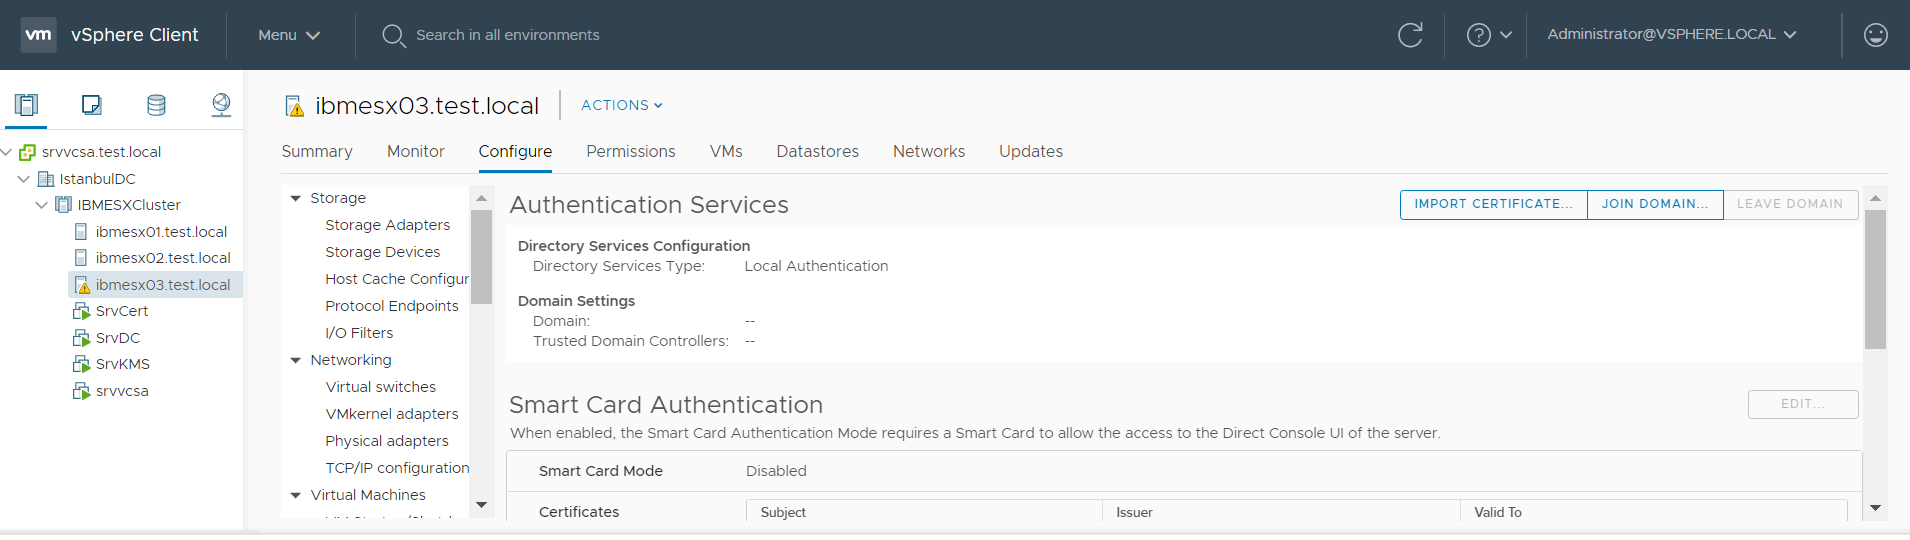Click the Valid To column header
The width and height of the screenshot is (1910, 540).
point(1653,512)
